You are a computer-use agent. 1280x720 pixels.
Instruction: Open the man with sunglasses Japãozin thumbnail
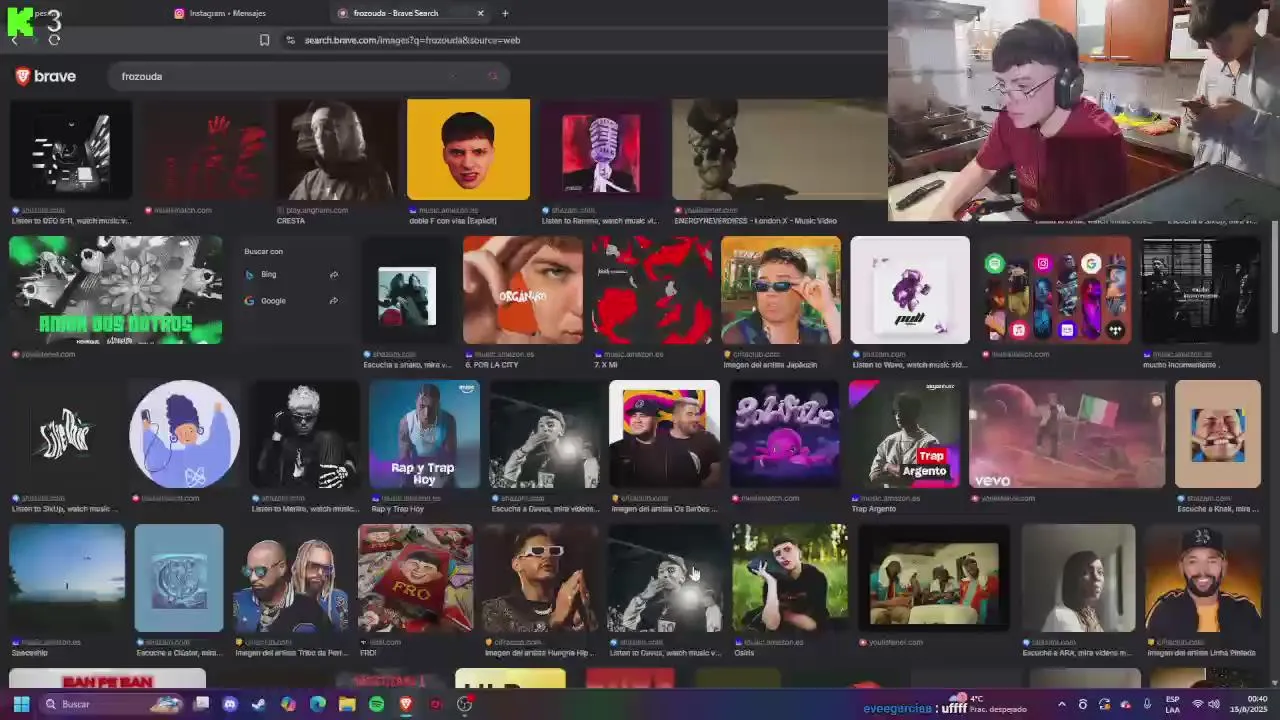(781, 290)
